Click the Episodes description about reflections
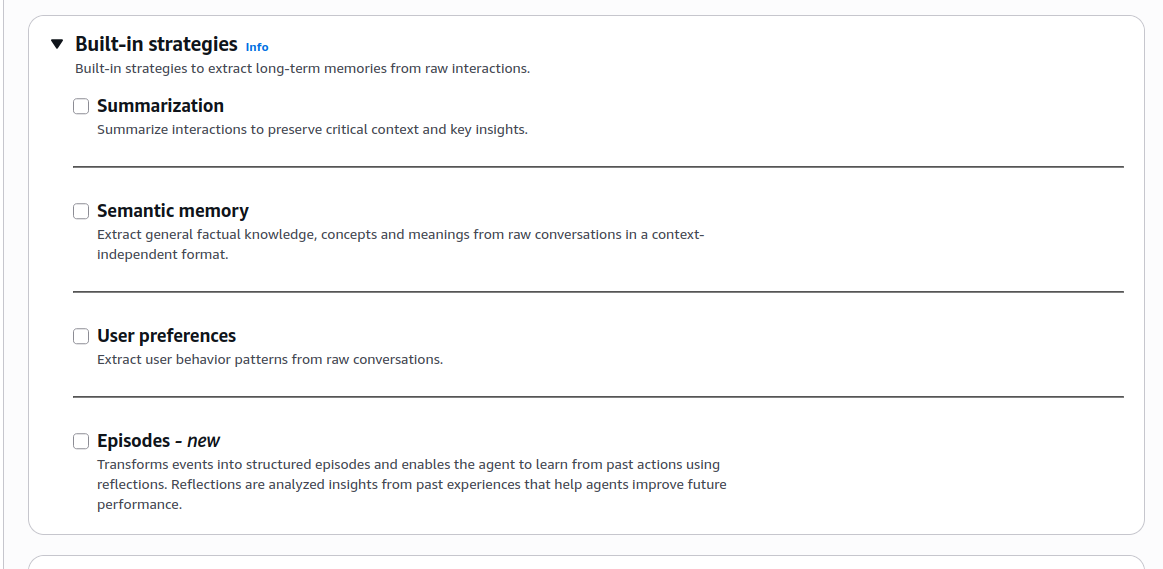 410,484
